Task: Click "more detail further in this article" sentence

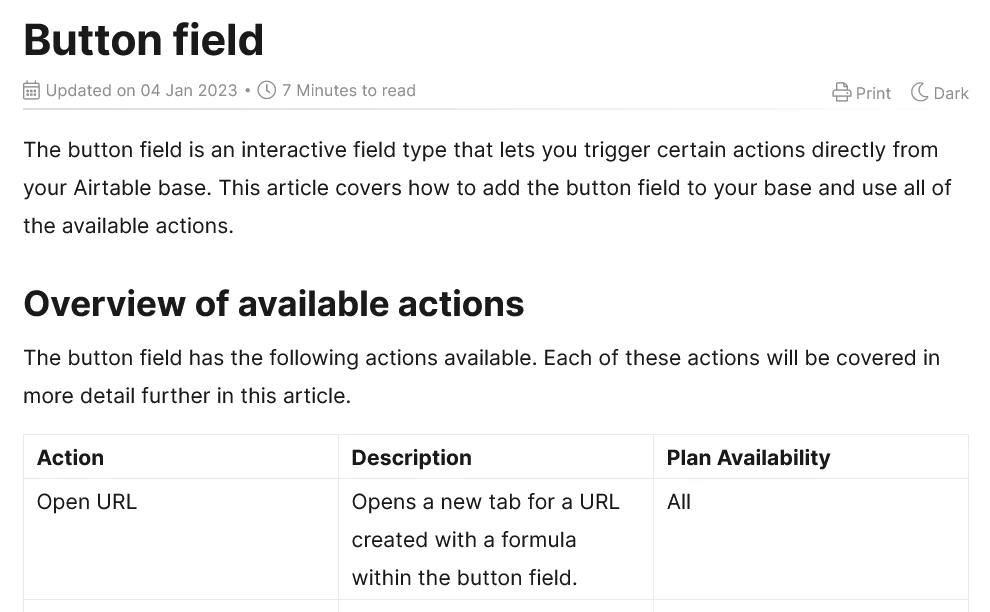Action: click(x=187, y=396)
